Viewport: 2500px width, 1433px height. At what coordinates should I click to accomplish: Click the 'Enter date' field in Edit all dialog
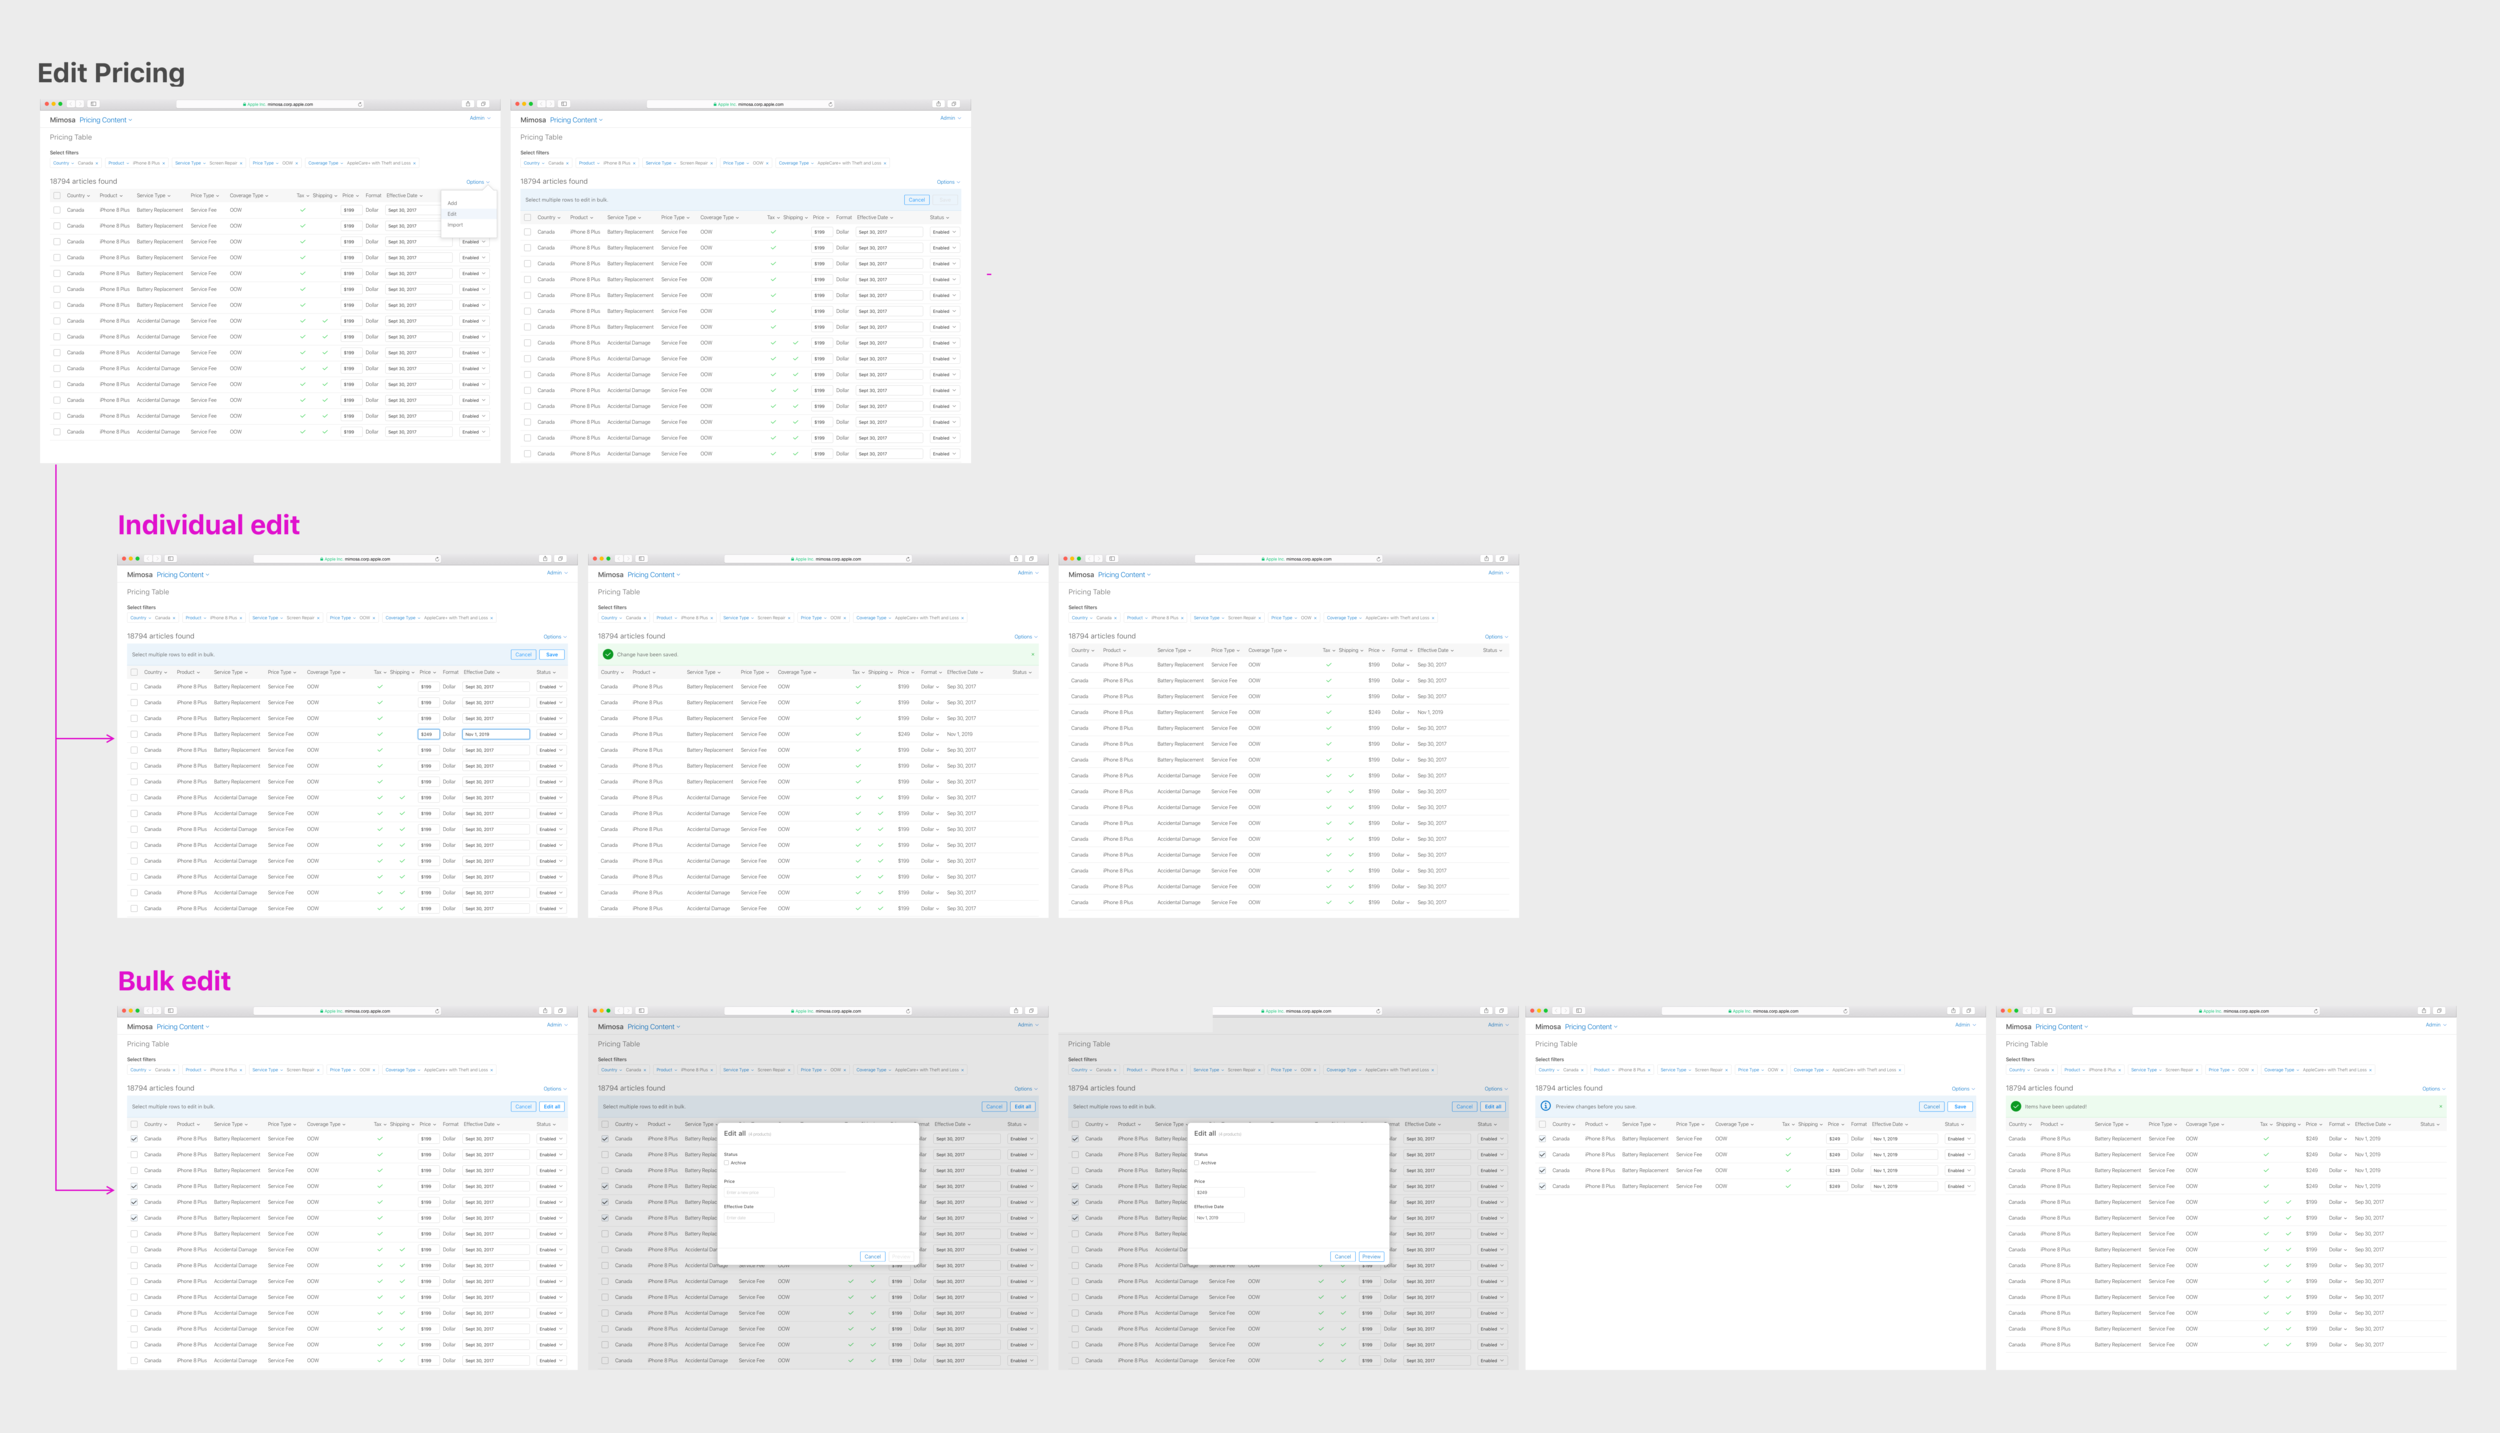click(749, 1218)
